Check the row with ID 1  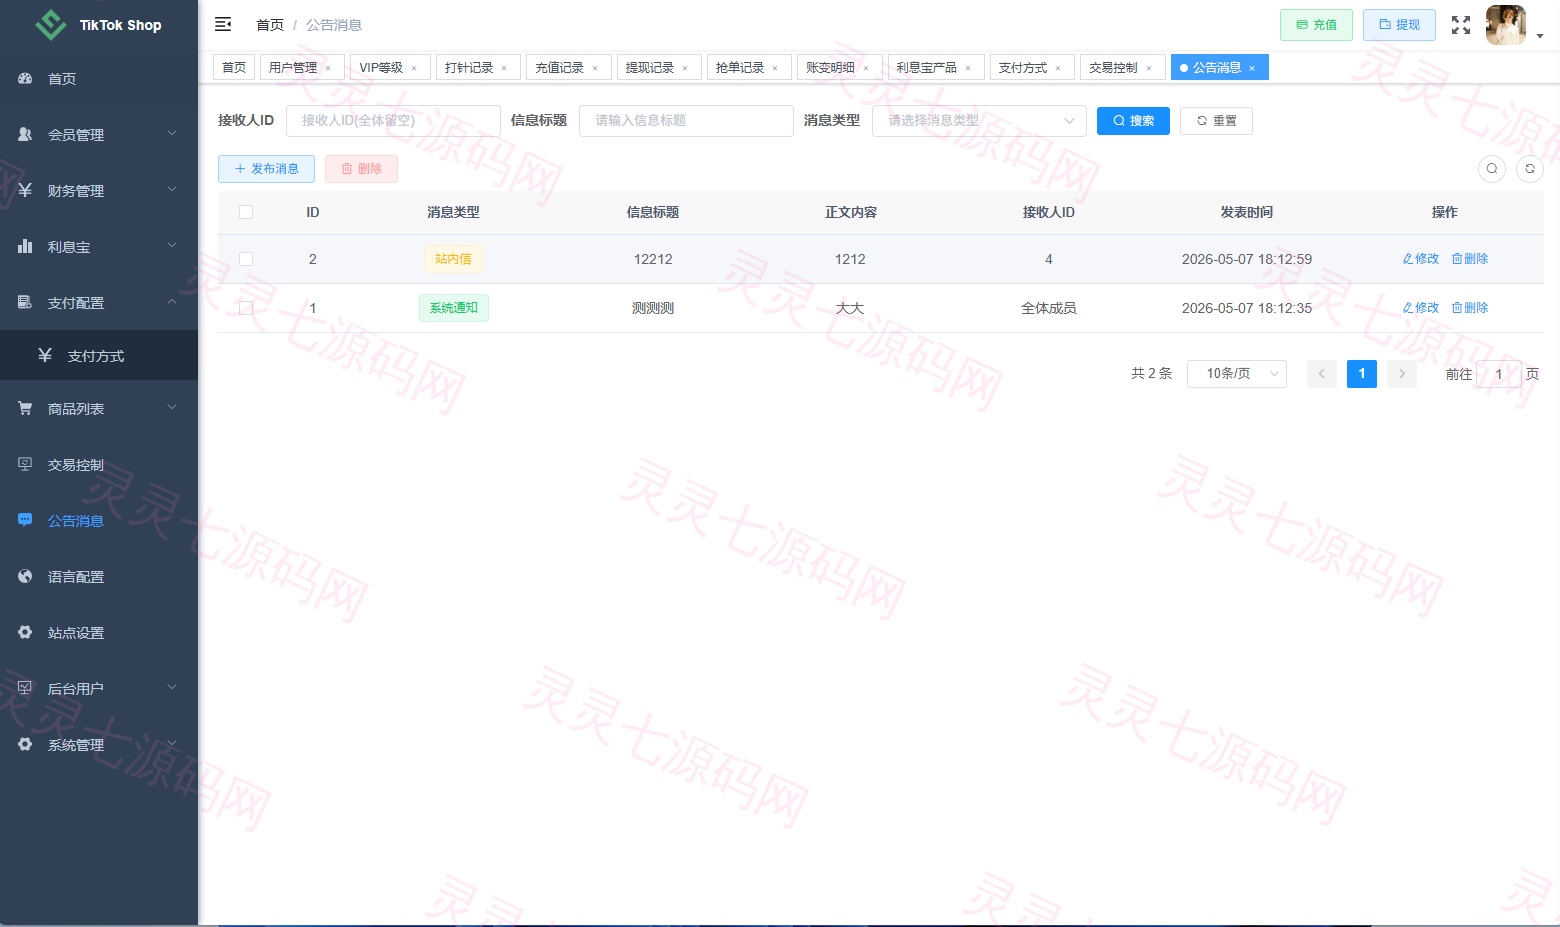[246, 308]
